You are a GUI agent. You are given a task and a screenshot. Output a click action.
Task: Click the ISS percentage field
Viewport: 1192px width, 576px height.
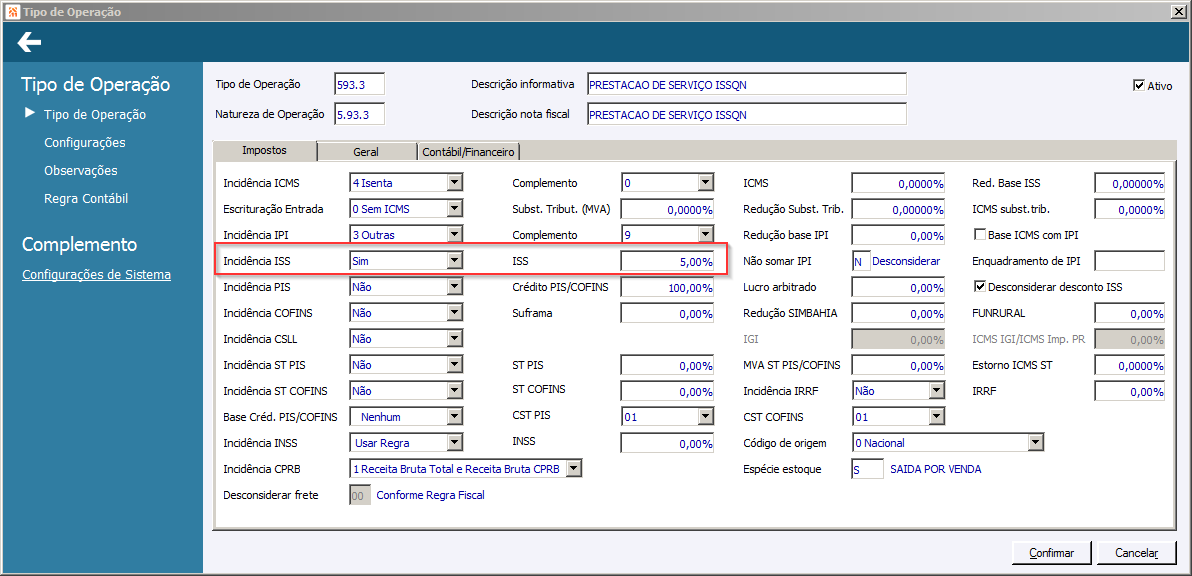[x=667, y=261]
